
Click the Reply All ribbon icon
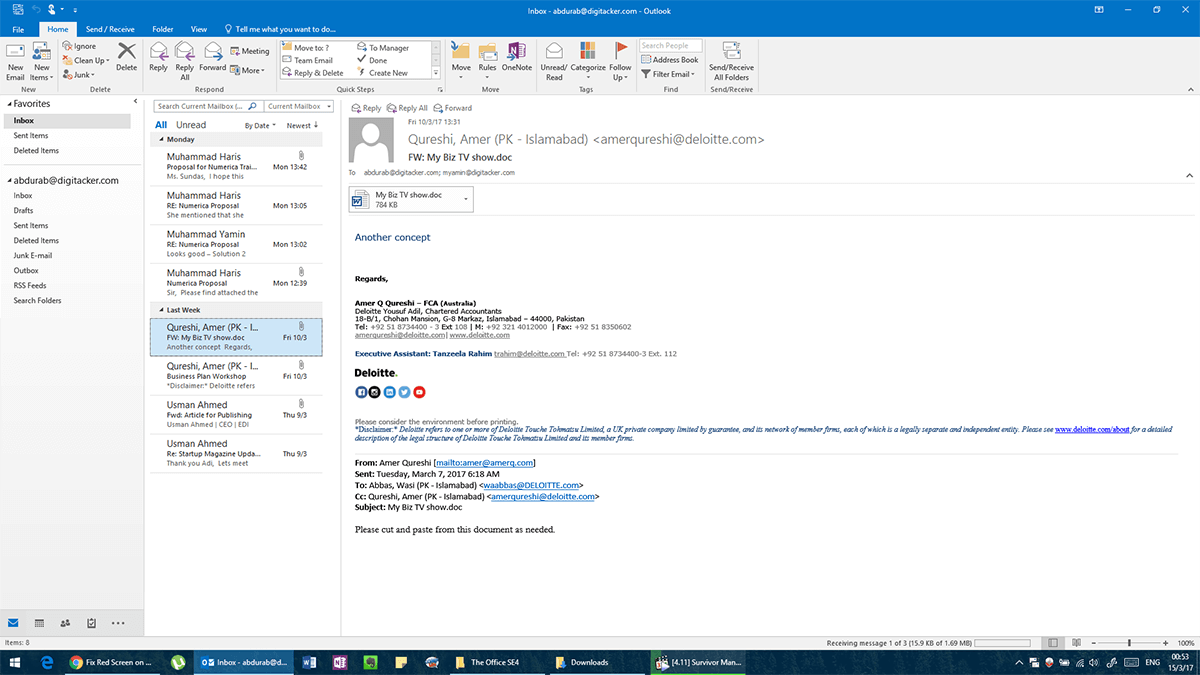coord(185,60)
